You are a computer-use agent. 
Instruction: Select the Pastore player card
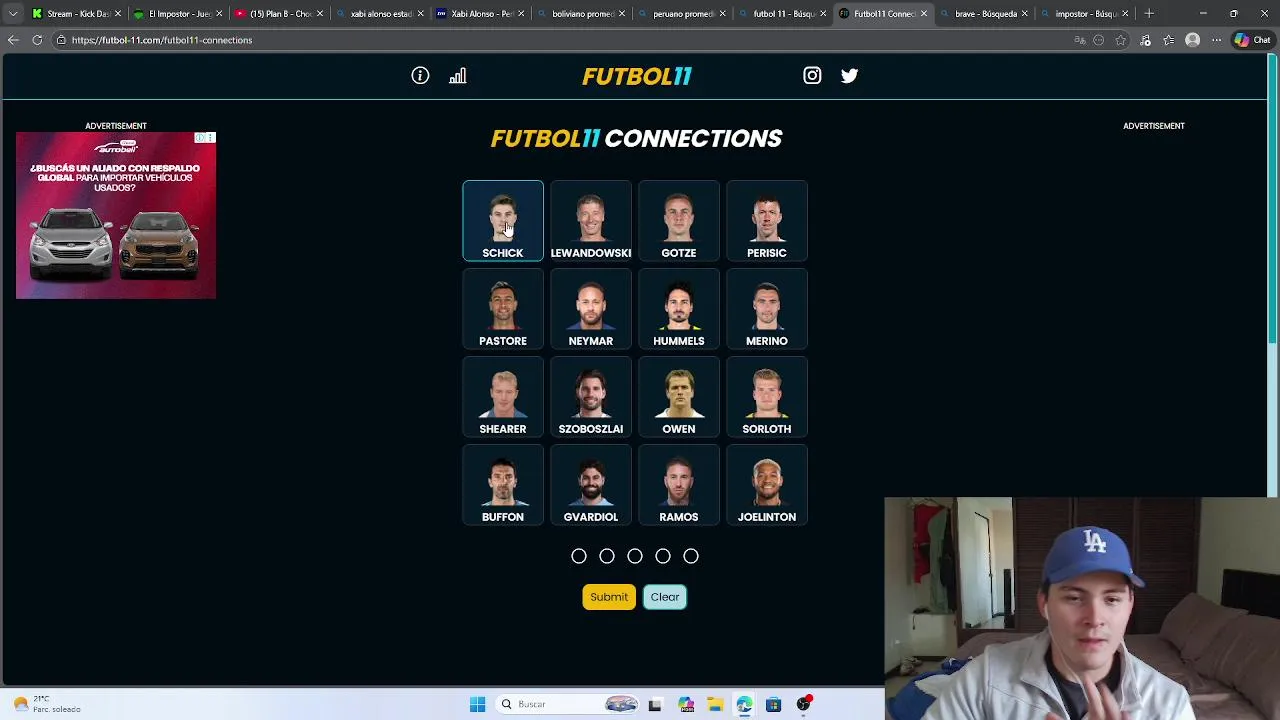tap(503, 309)
